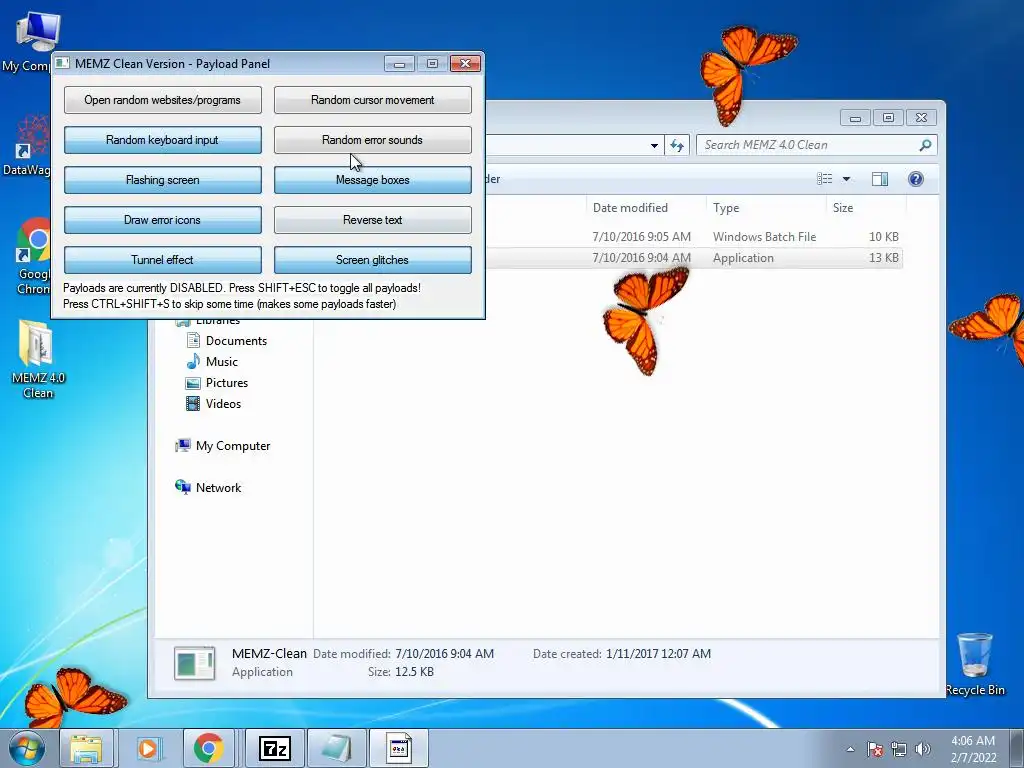The image size is (1024, 768).
Task: Open Explorer help question mark
Action: [x=916, y=179]
